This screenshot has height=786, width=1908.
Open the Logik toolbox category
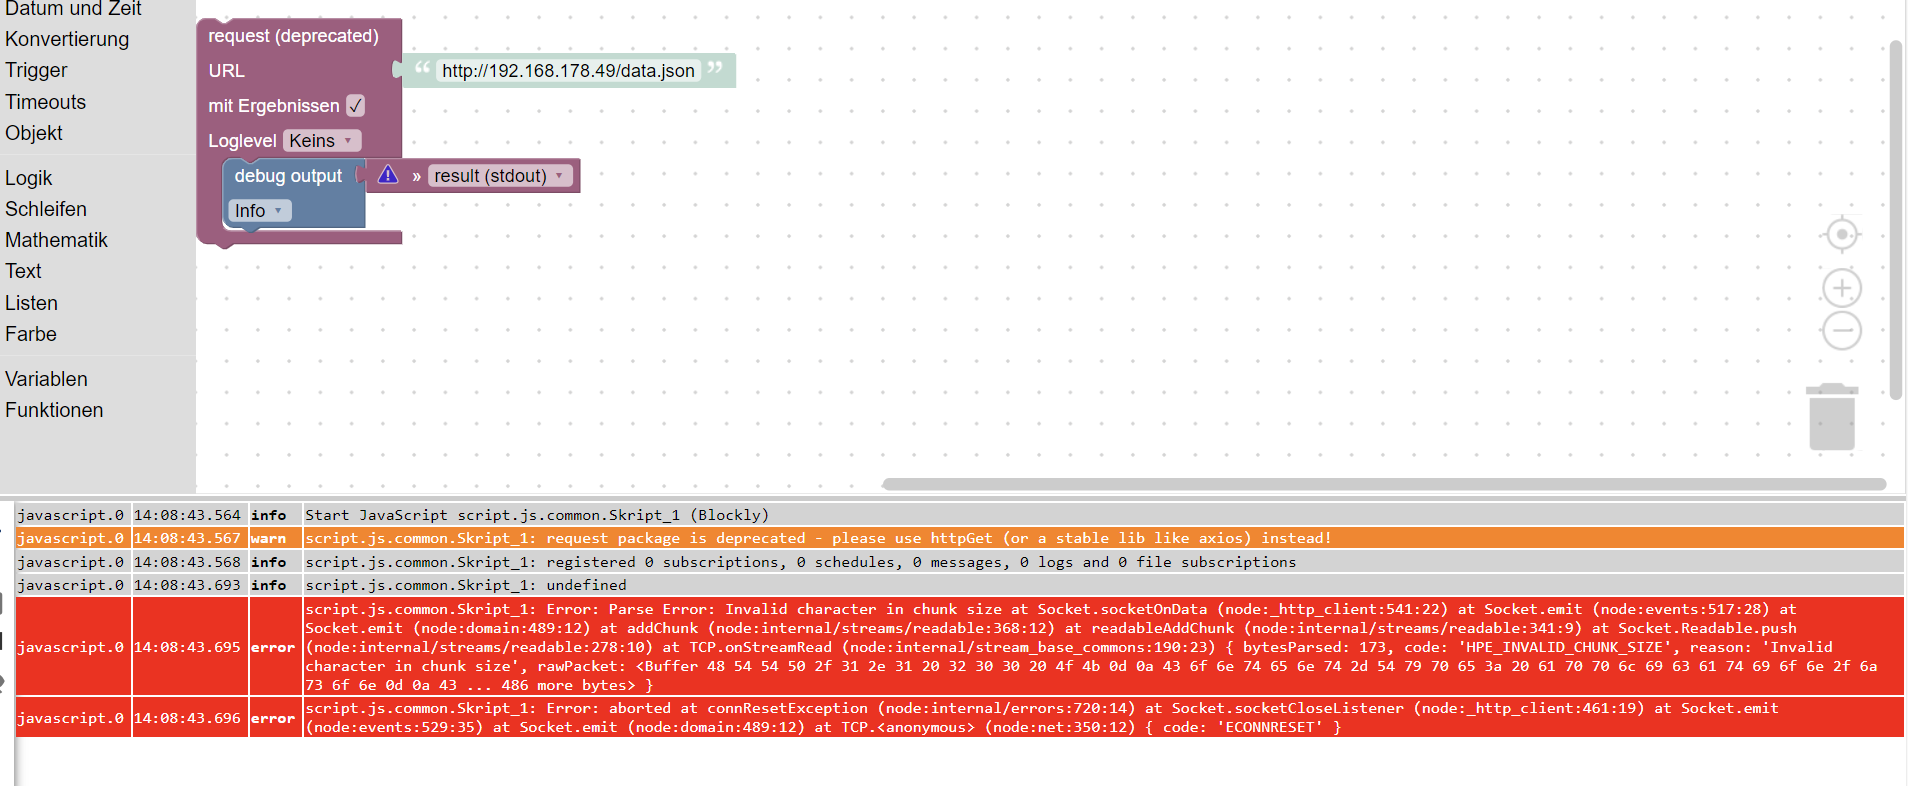[28, 178]
